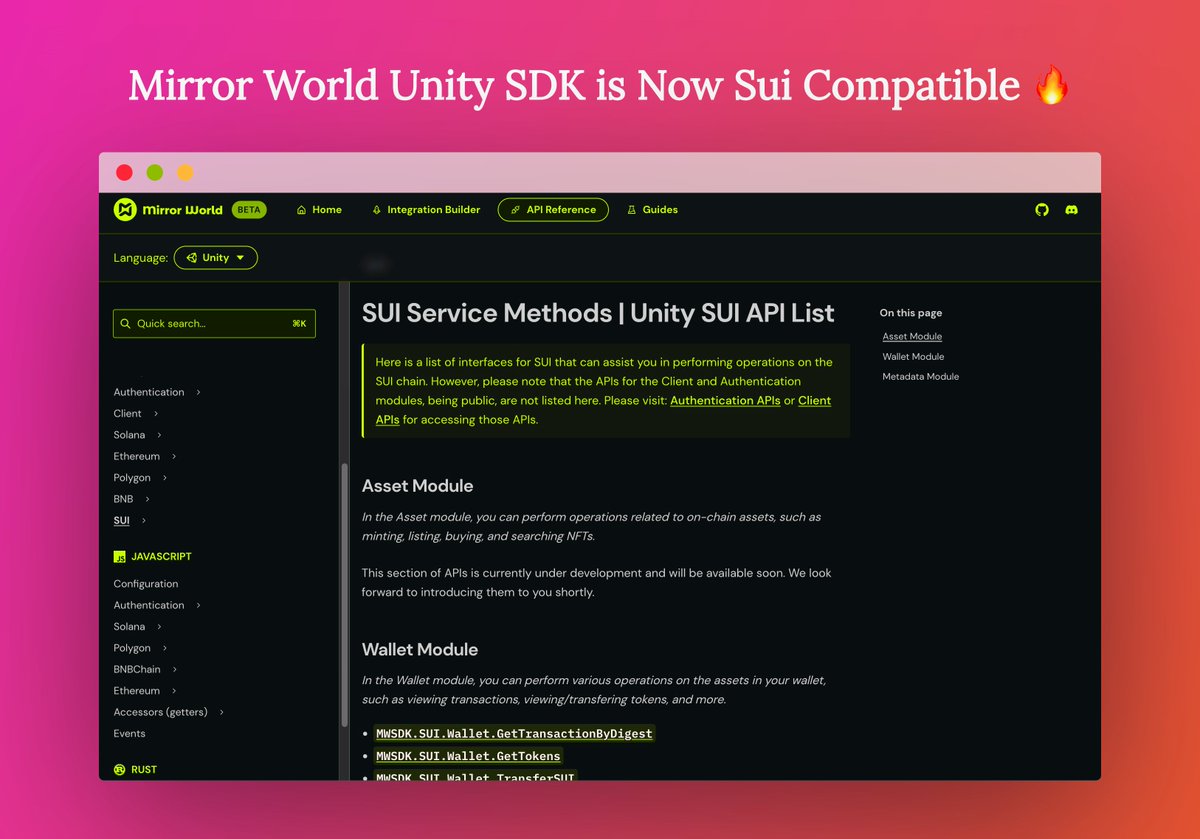Click the red window close dot
Image resolution: width=1200 pixels, height=839 pixels.
coord(124,172)
